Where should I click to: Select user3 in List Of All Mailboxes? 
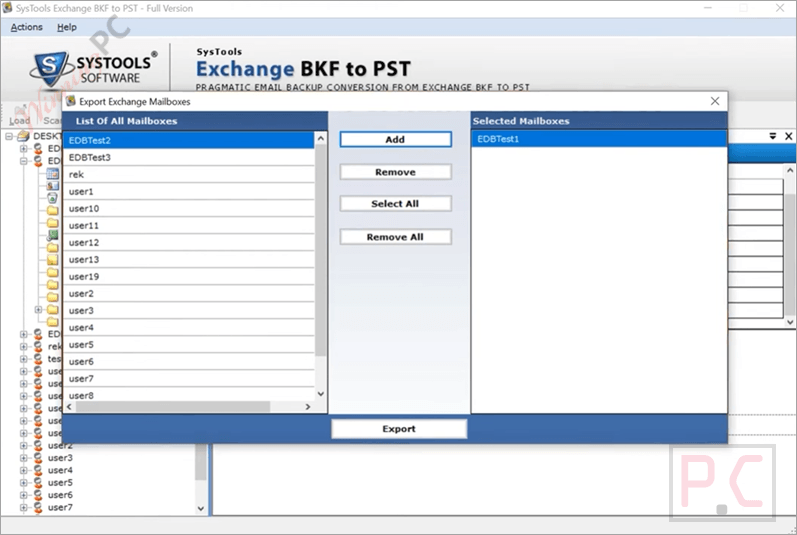coord(189,311)
